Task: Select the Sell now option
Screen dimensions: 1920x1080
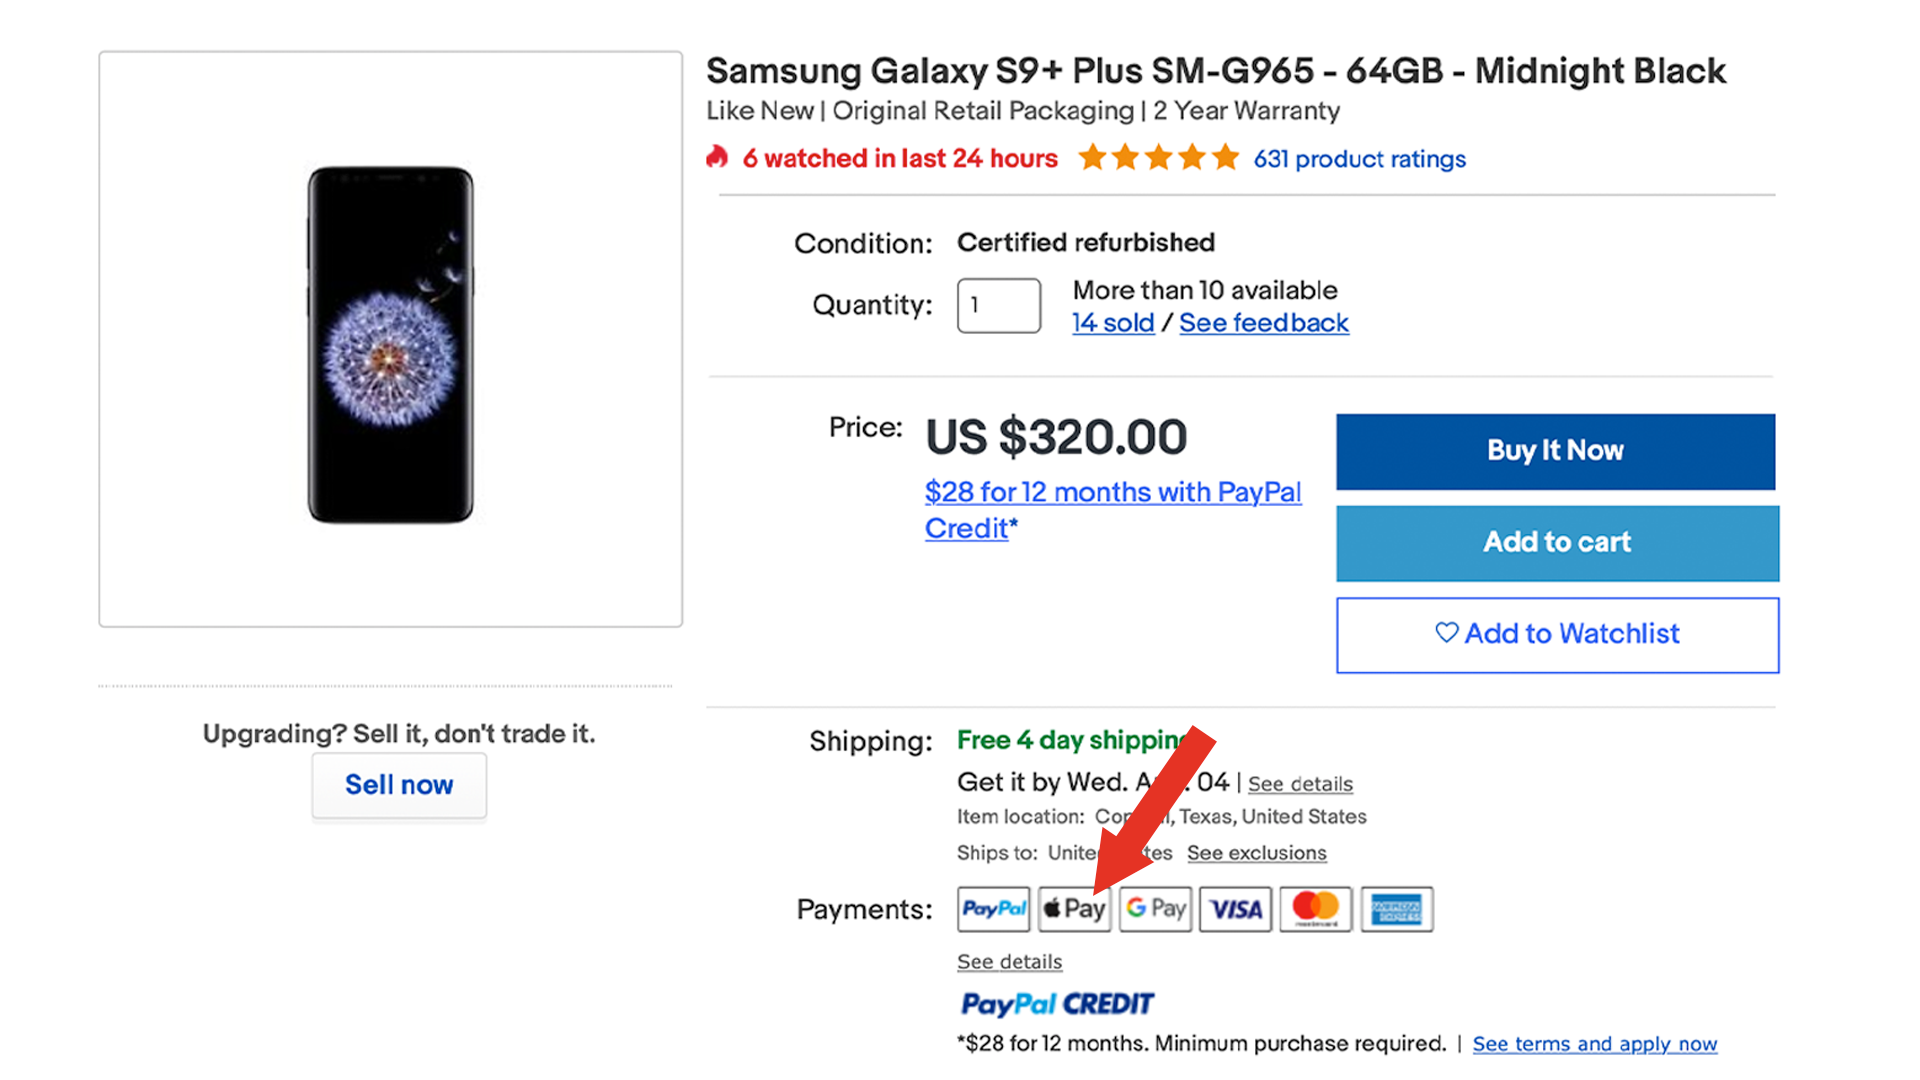Action: click(x=397, y=782)
